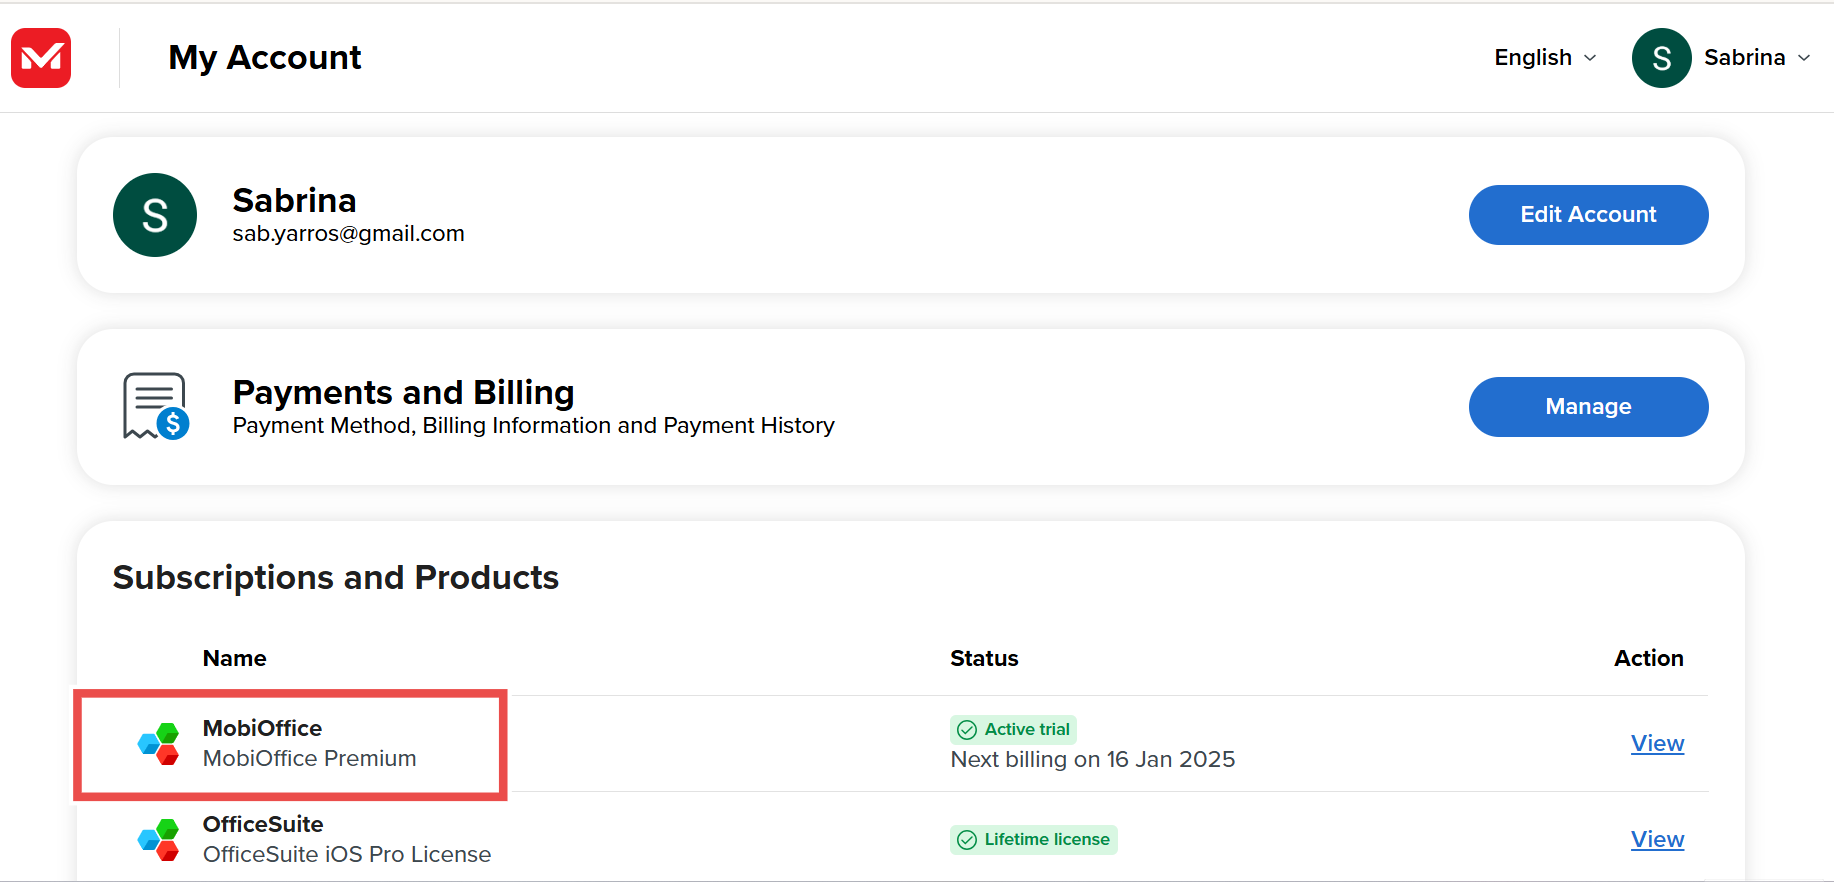Click the Action column header
The height and width of the screenshot is (882, 1834).
coord(1648,658)
